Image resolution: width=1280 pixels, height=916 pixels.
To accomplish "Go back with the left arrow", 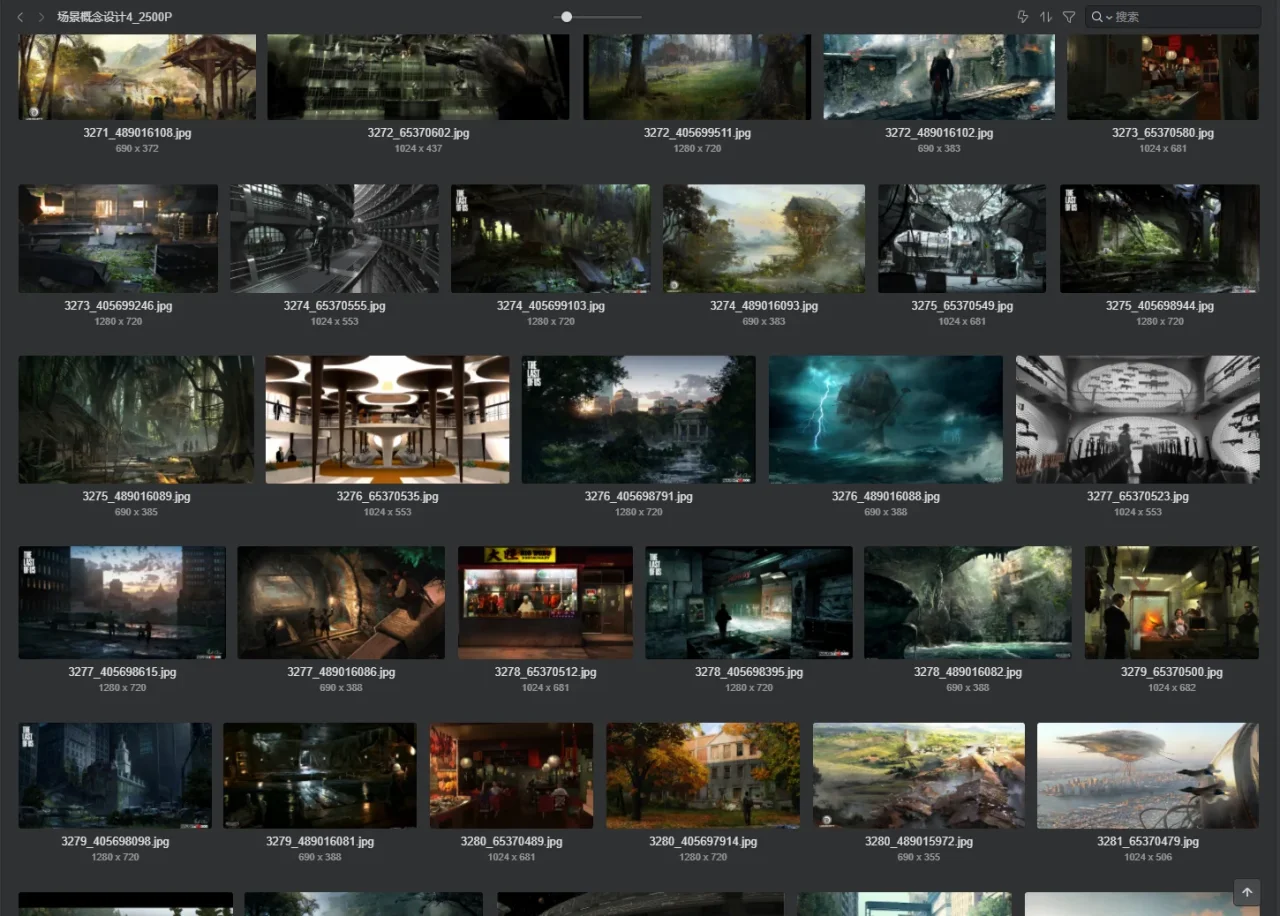I will pos(20,17).
